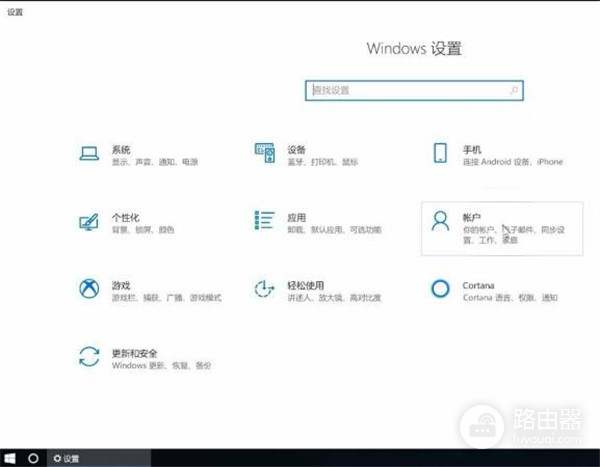
Task: Click the magnifier icon in search box
Action: click(x=514, y=90)
